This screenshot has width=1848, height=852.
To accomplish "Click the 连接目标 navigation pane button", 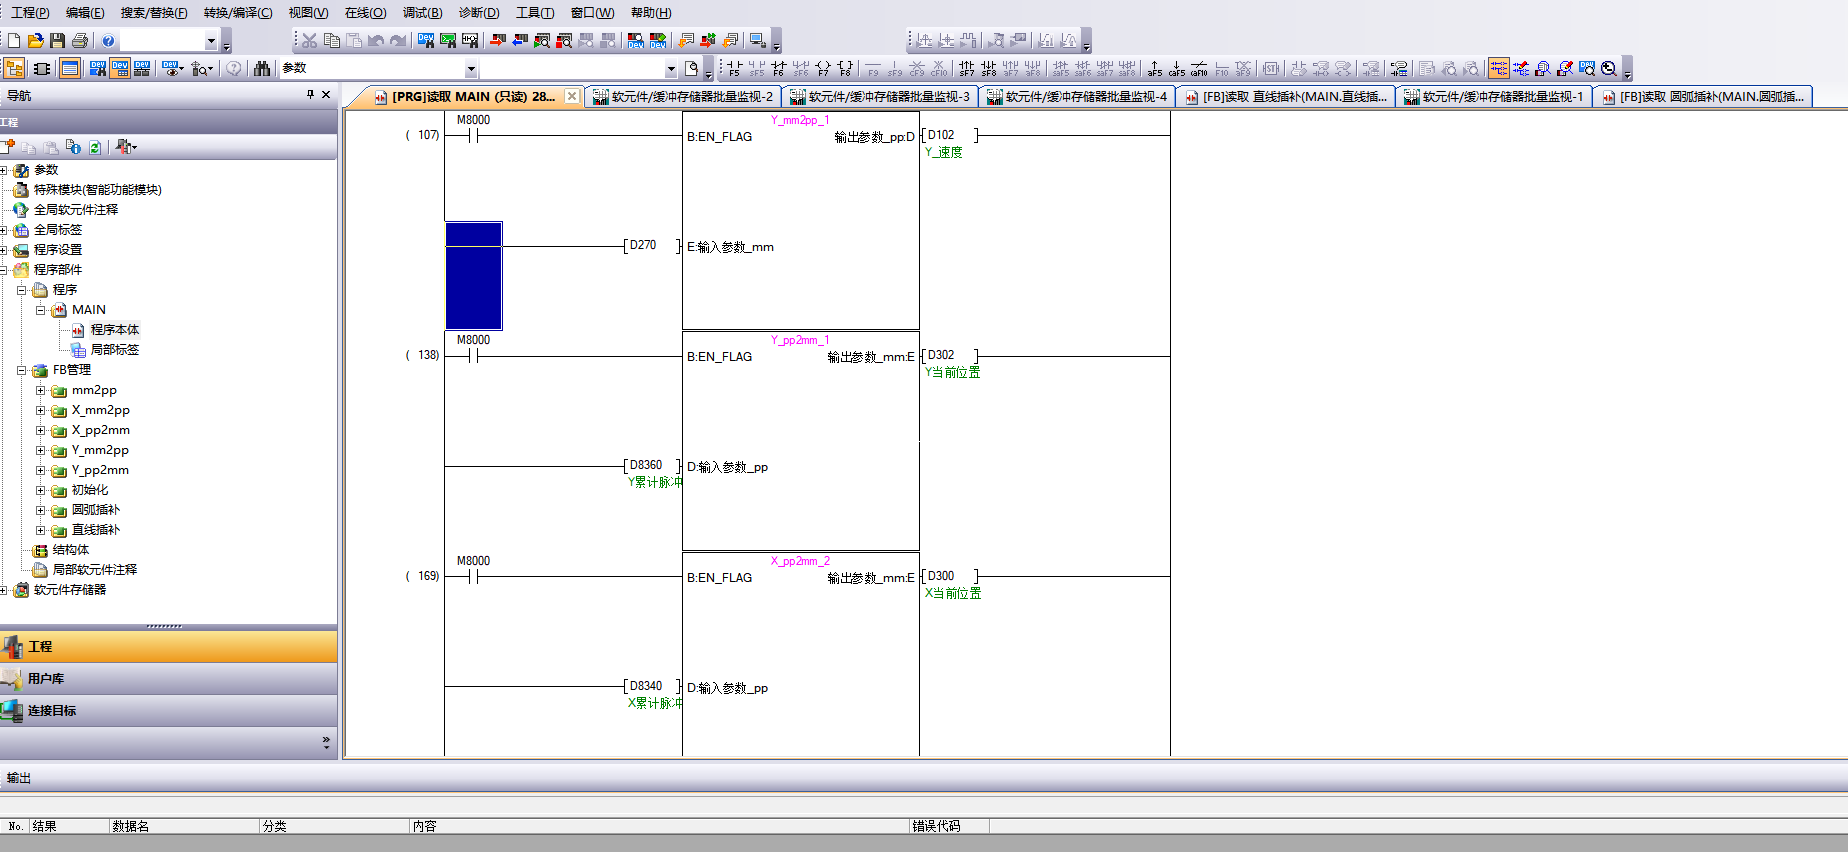I will click(168, 711).
